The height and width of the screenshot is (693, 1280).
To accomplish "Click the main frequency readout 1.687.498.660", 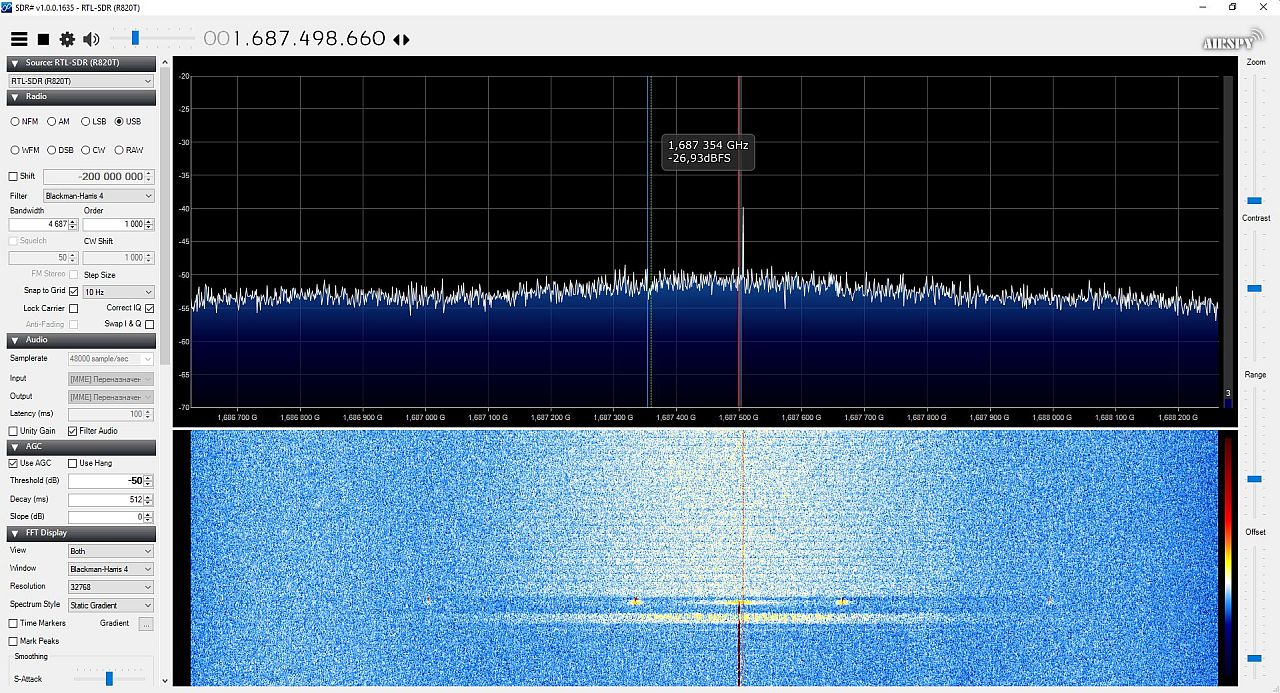I will [x=295, y=38].
